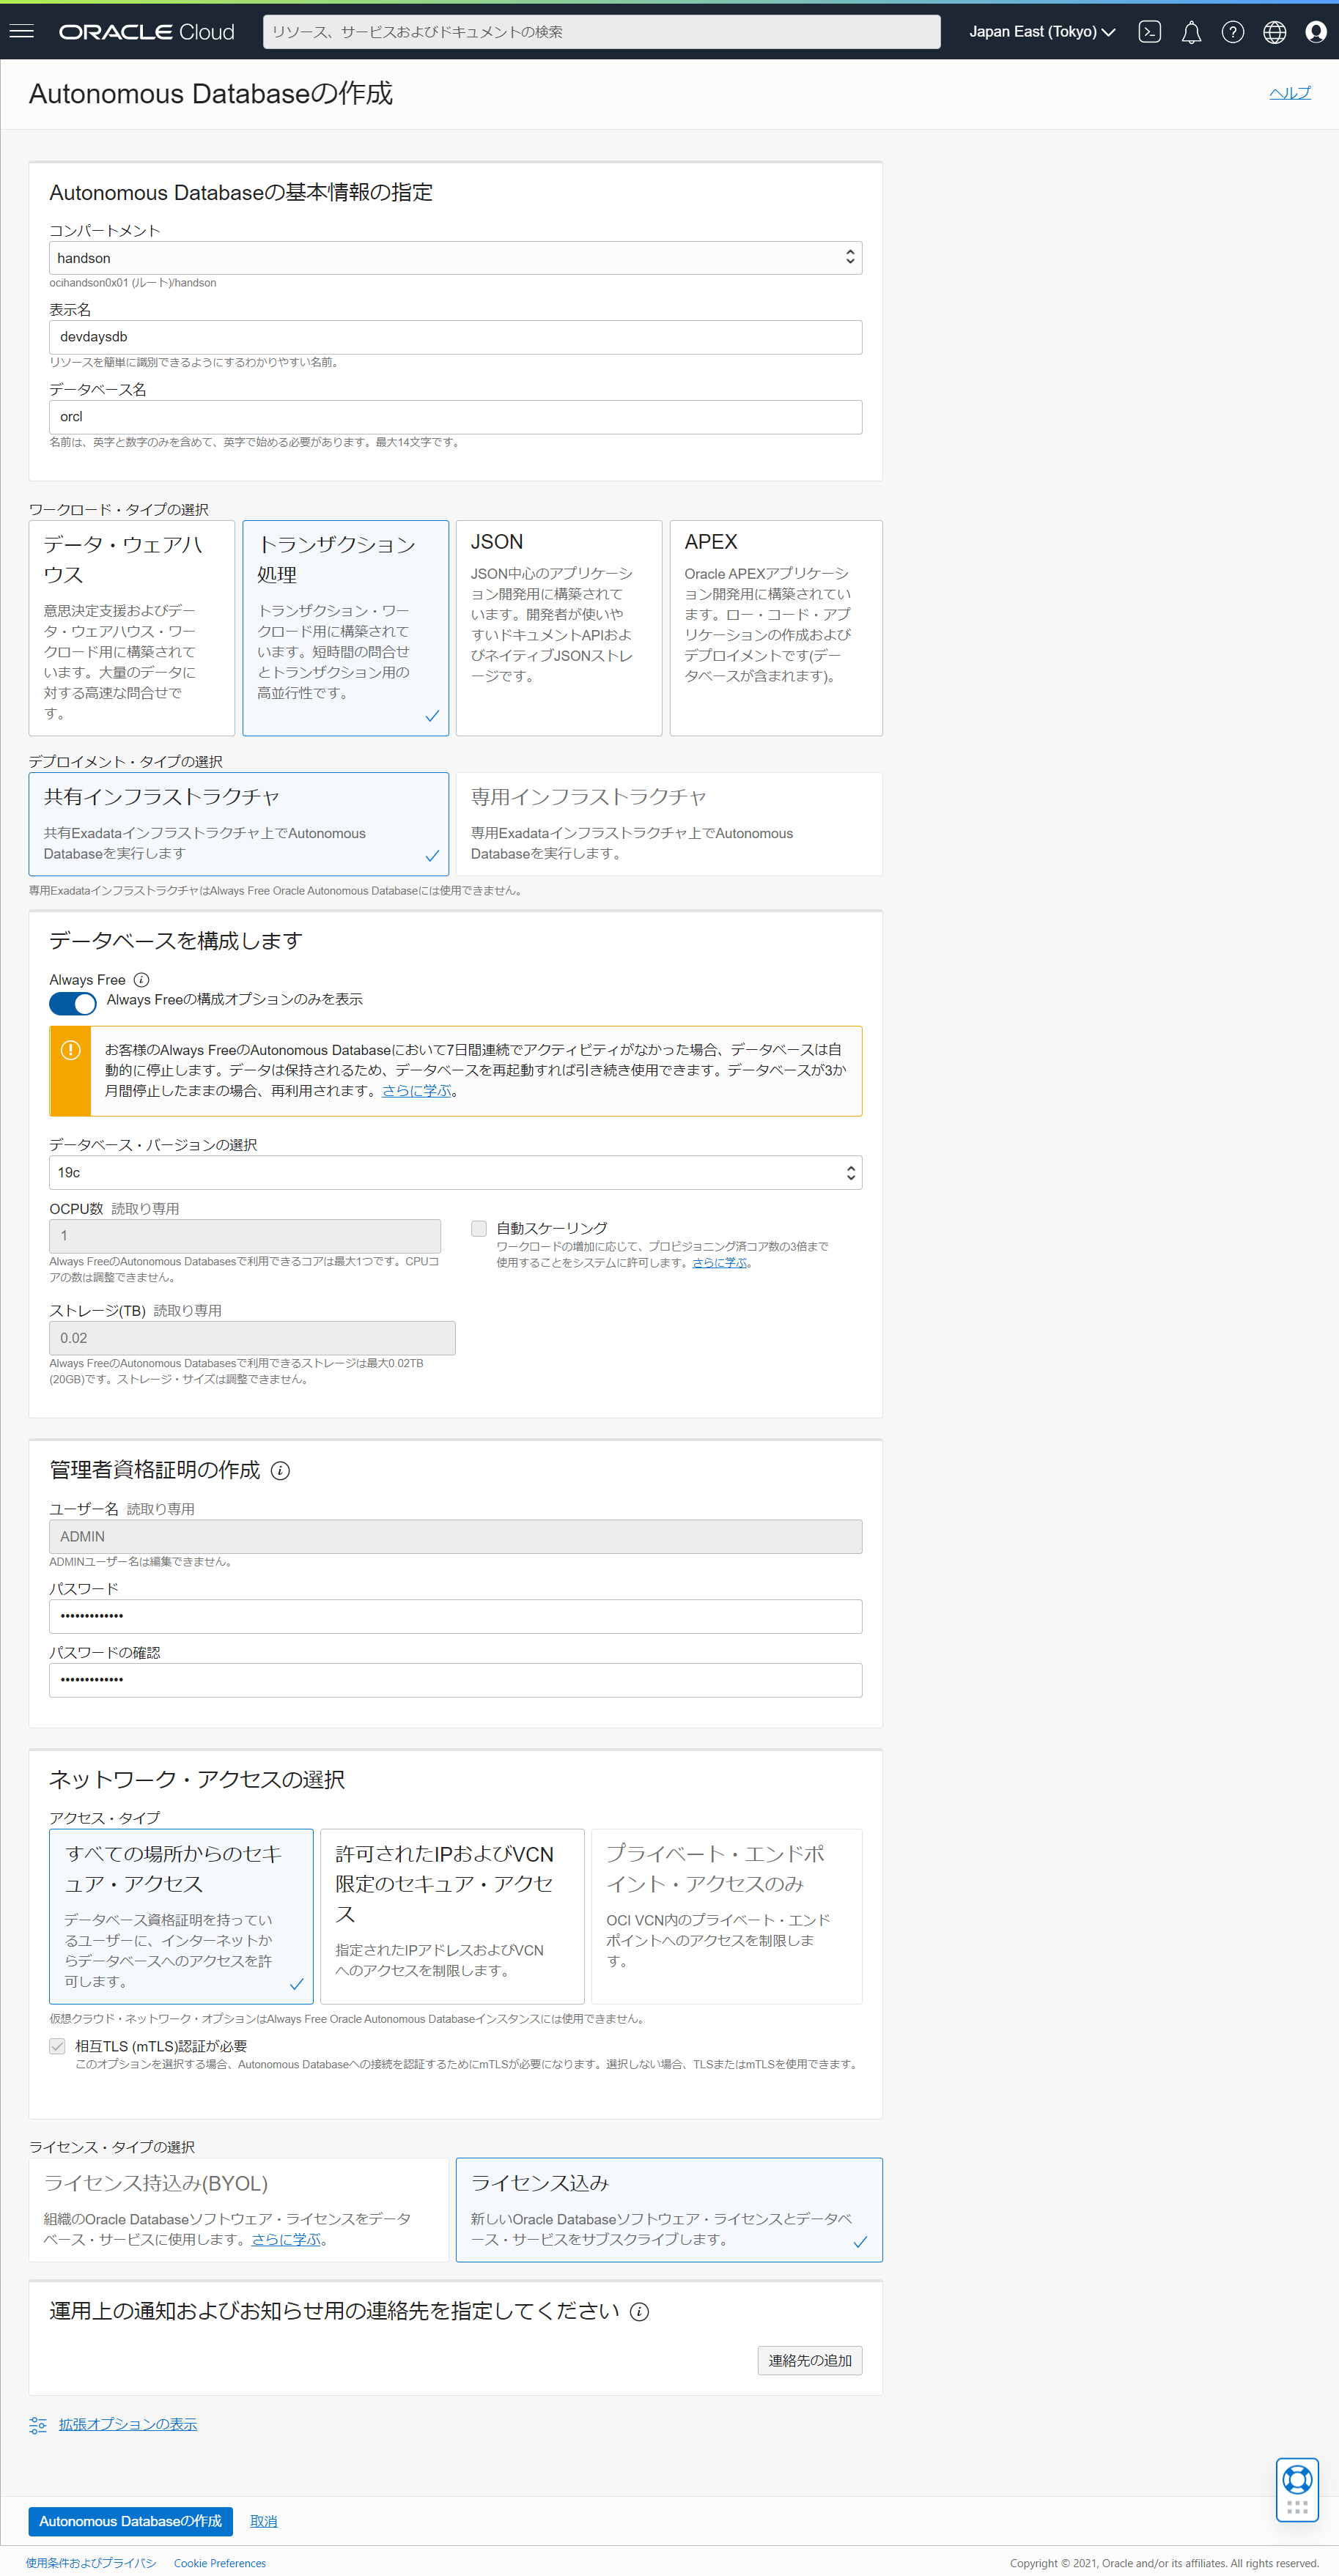Show 拡張オプションの表示 advanced options
Viewport: 1339px width, 2576px height.
(x=127, y=2424)
